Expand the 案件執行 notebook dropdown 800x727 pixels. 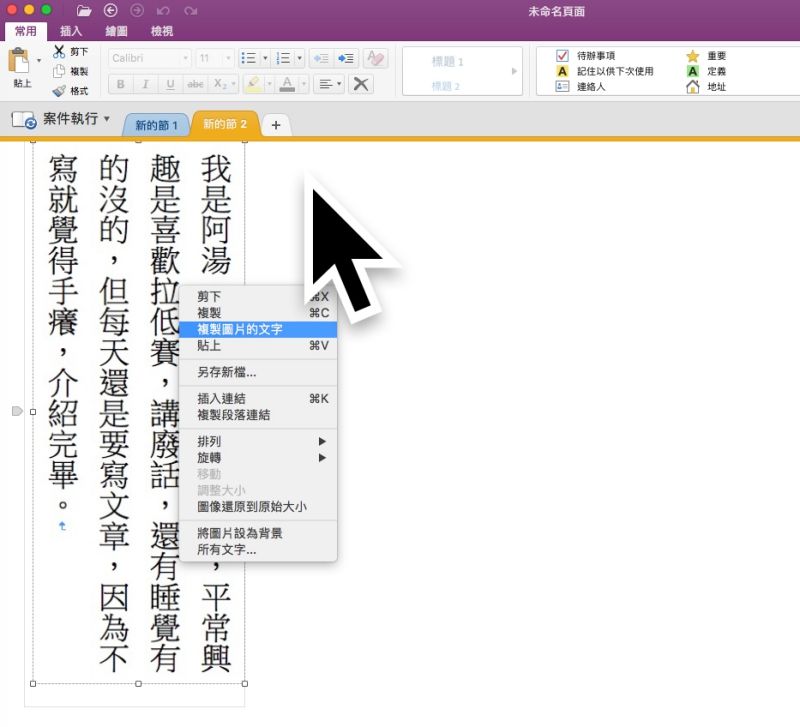(x=107, y=118)
